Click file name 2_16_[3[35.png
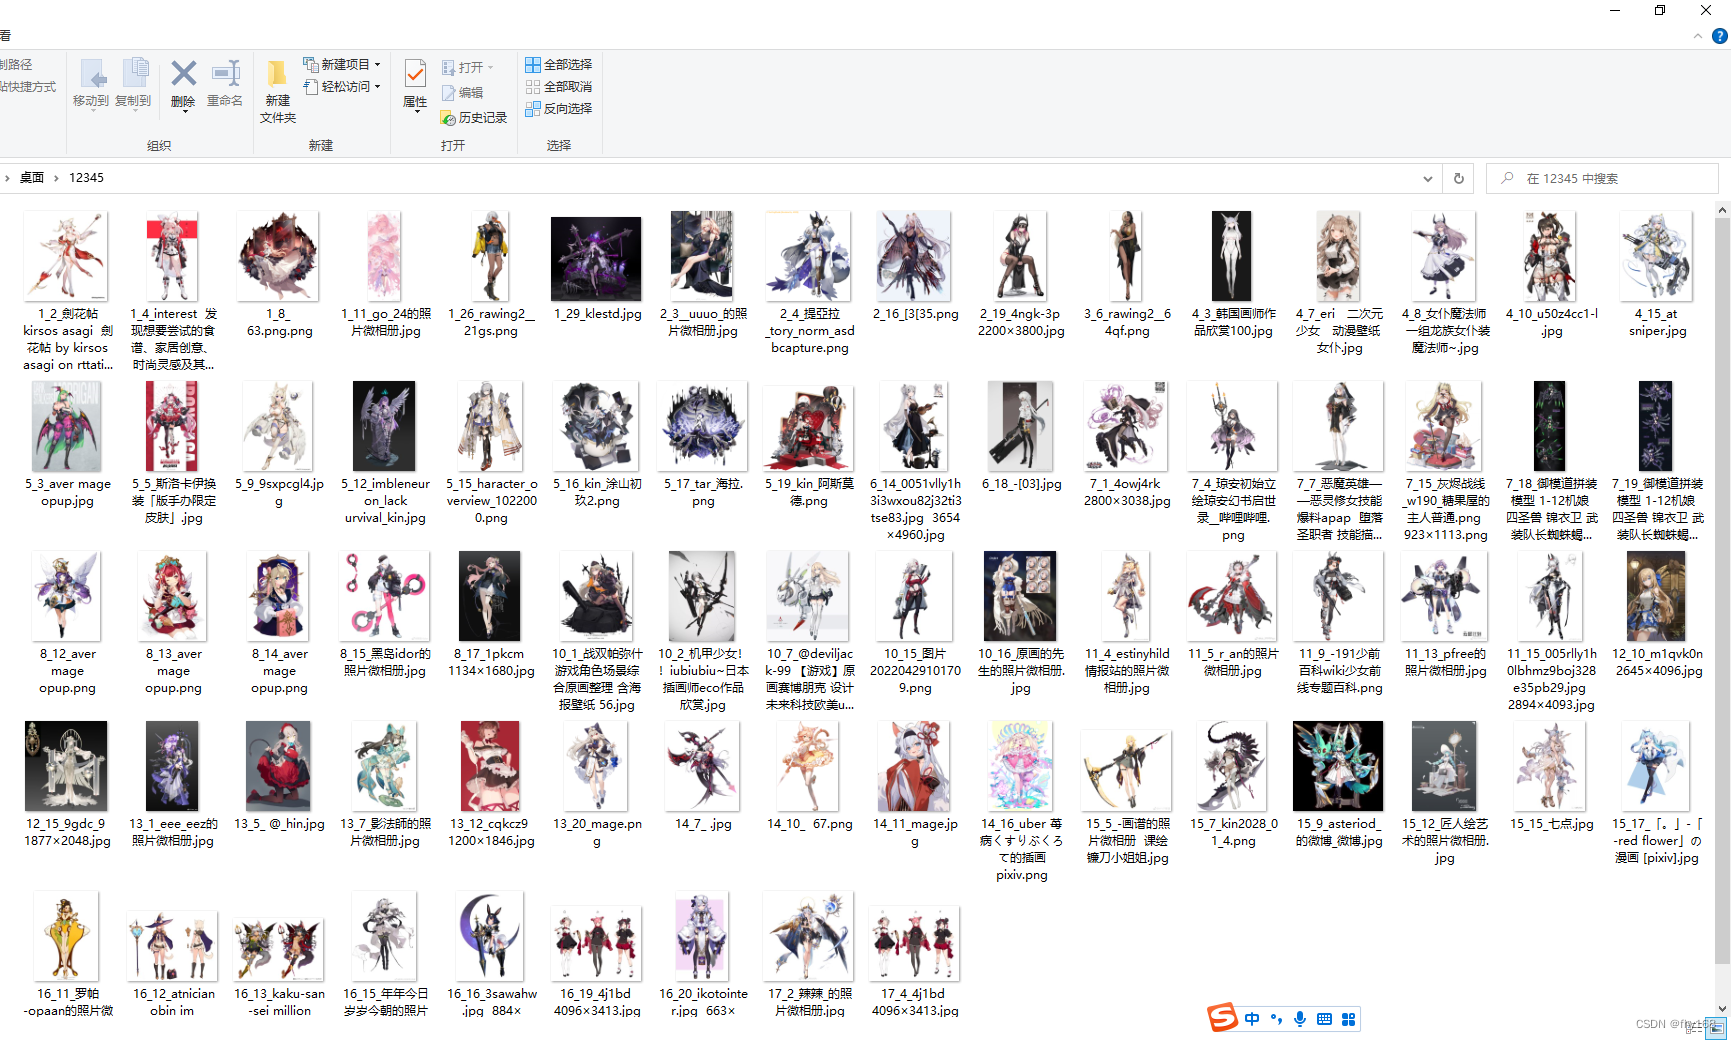The image size is (1731, 1040). point(916,314)
